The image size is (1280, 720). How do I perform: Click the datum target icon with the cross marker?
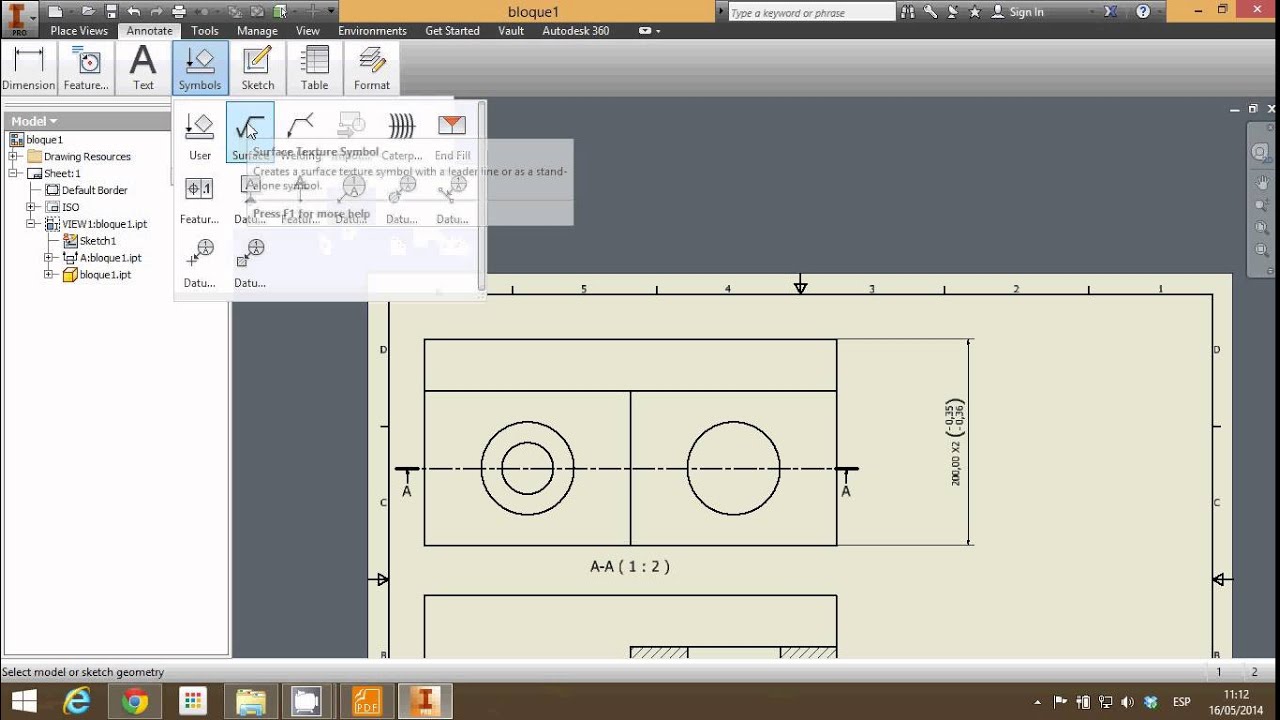pyautogui.click(x=200, y=261)
